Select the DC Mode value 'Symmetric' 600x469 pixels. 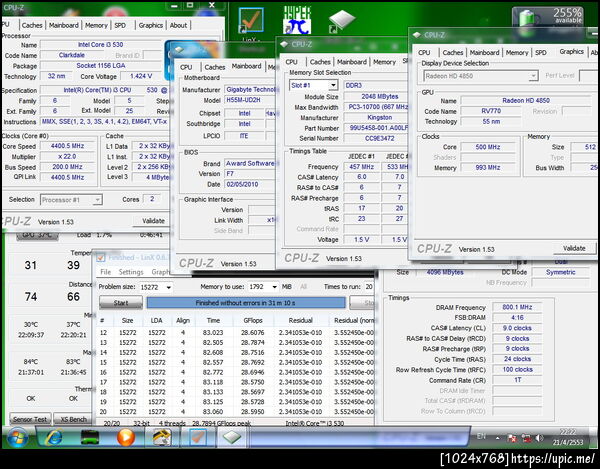pyautogui.click(x=561, y=272)
